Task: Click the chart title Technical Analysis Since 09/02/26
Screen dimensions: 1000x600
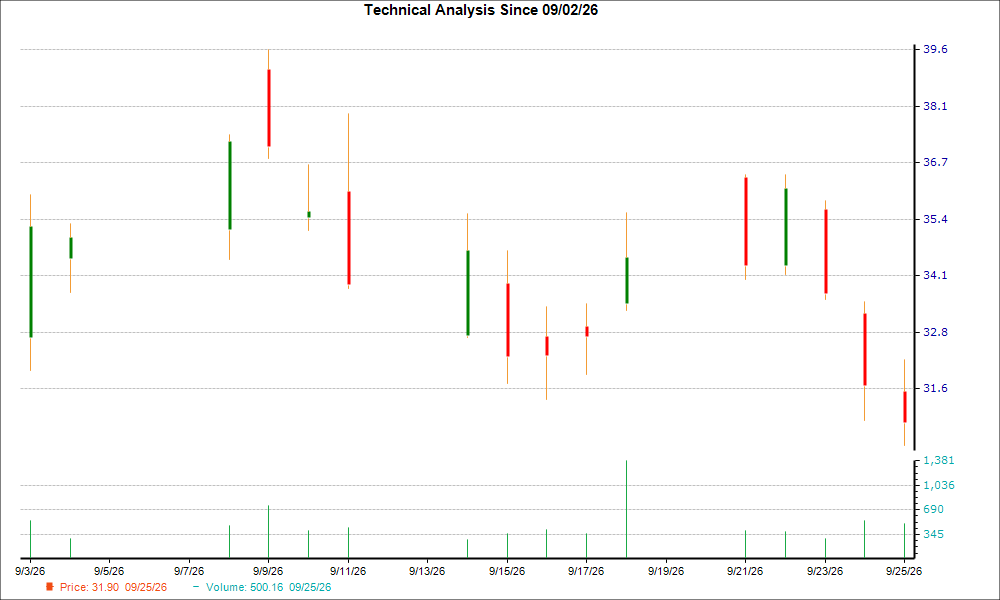Action: point(481,10)
